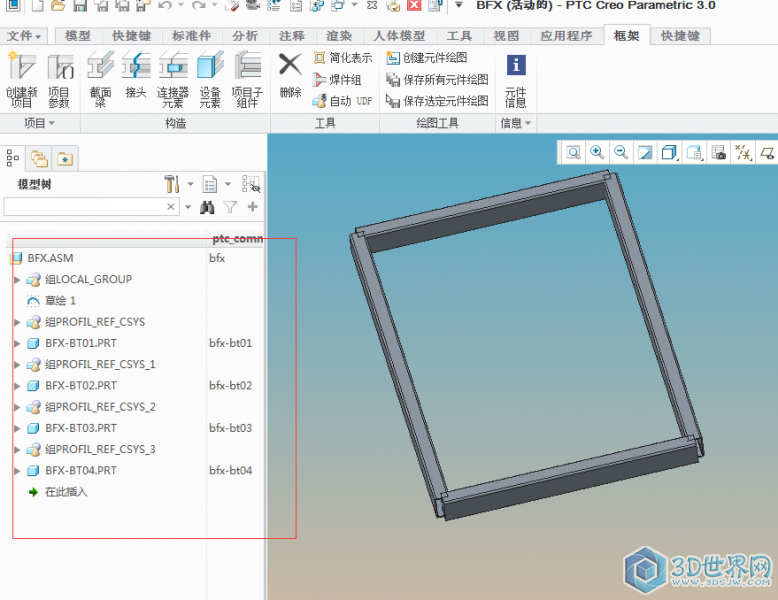Image resolution: width=778 pixels, height=600 pixels.
Task: Open the View Manager icon
Action: 718,152
